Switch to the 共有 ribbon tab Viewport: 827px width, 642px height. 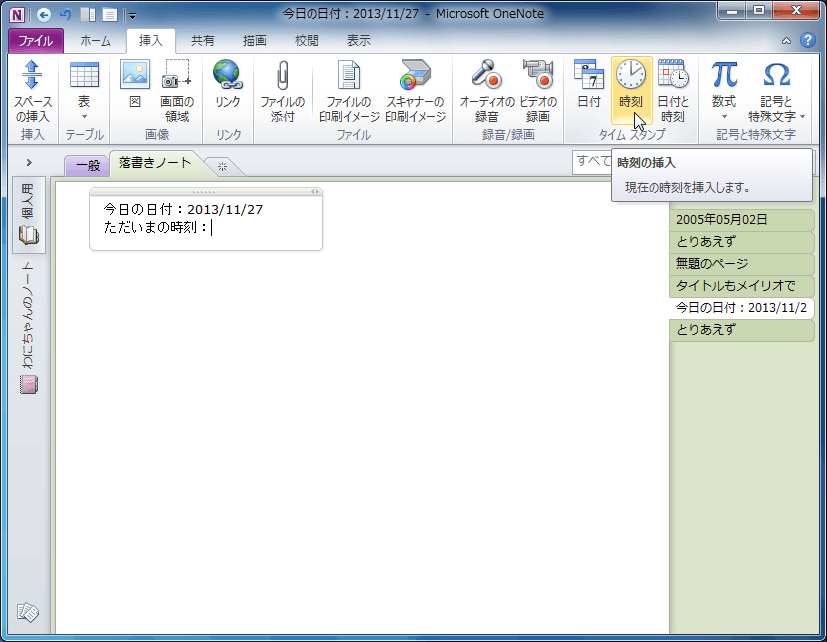point(203,41)
